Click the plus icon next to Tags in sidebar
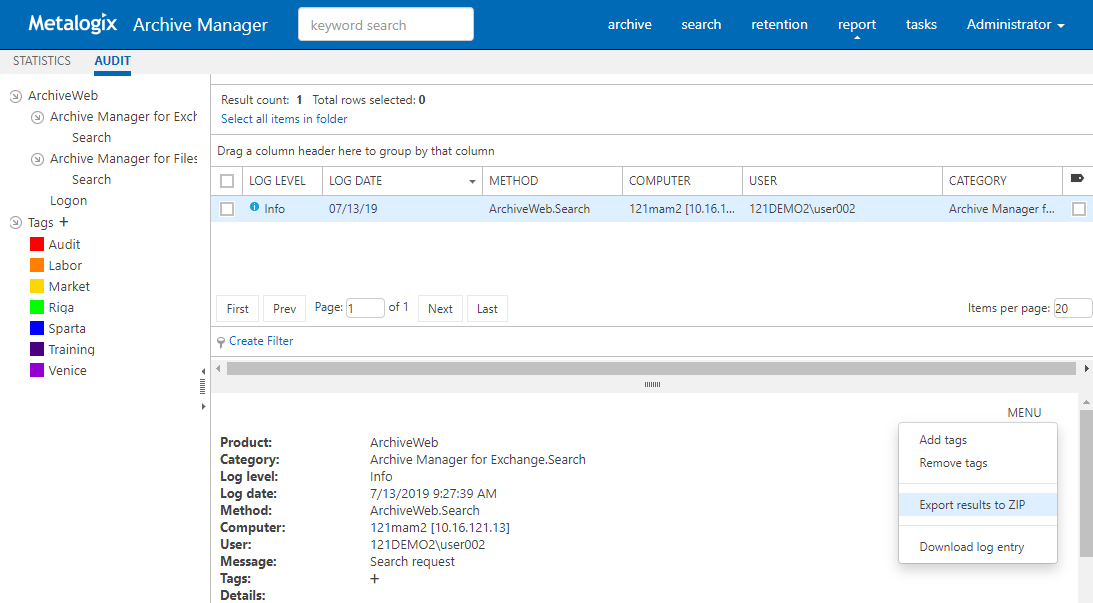The width and height of the screenshot is (1093, 603). tap(64, 222)
